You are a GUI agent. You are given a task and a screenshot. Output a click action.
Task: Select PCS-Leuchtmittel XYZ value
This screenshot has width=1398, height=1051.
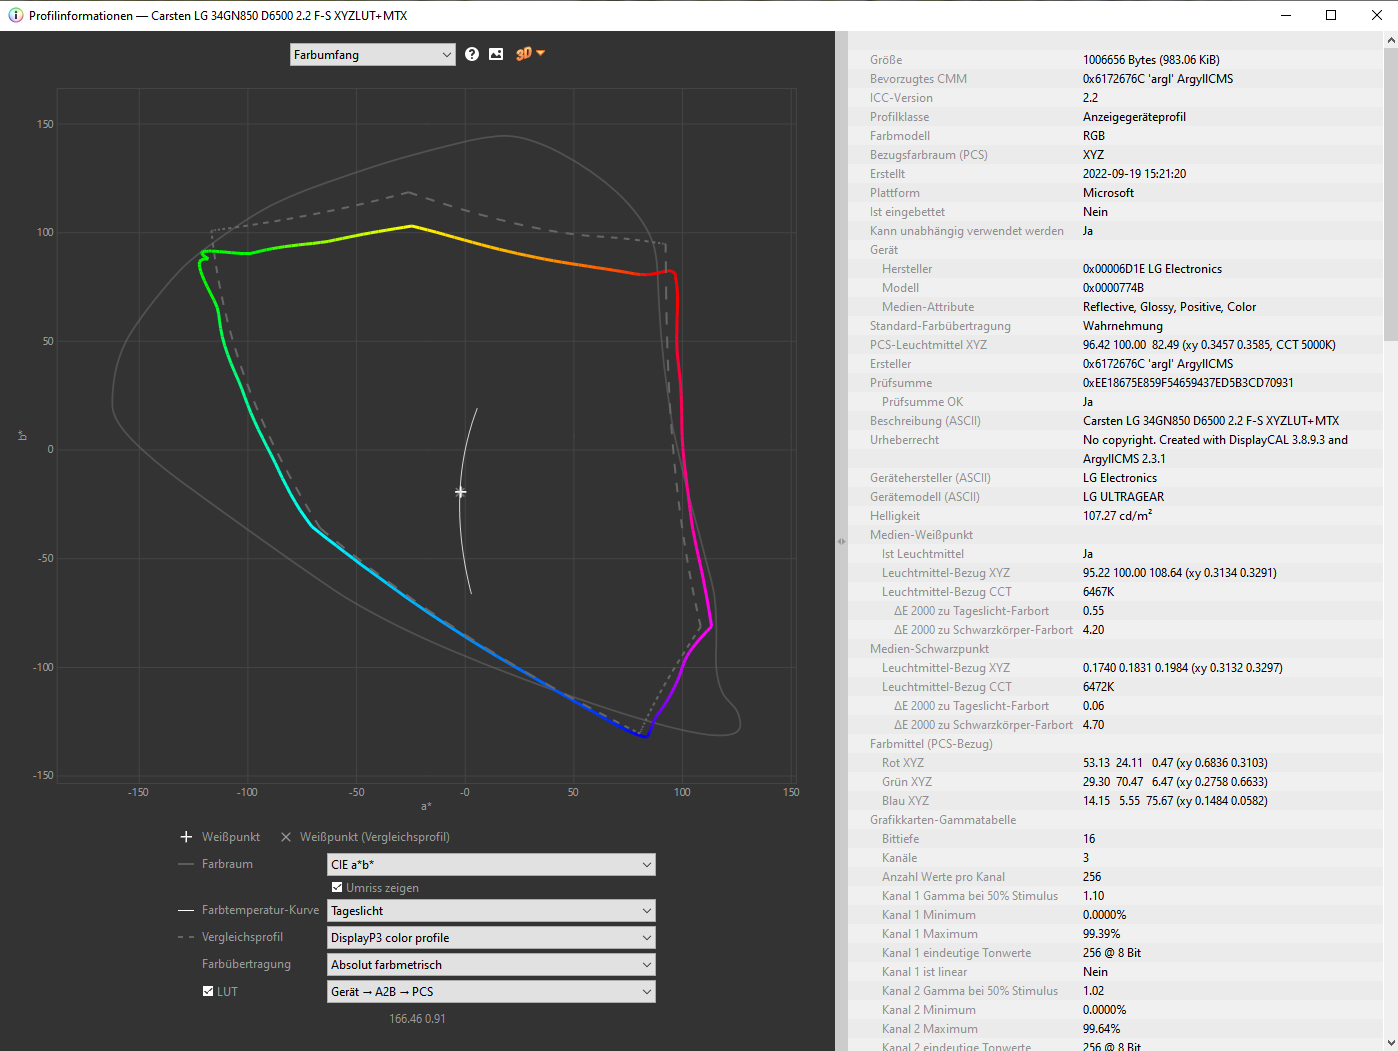[x=1209, y=345]
